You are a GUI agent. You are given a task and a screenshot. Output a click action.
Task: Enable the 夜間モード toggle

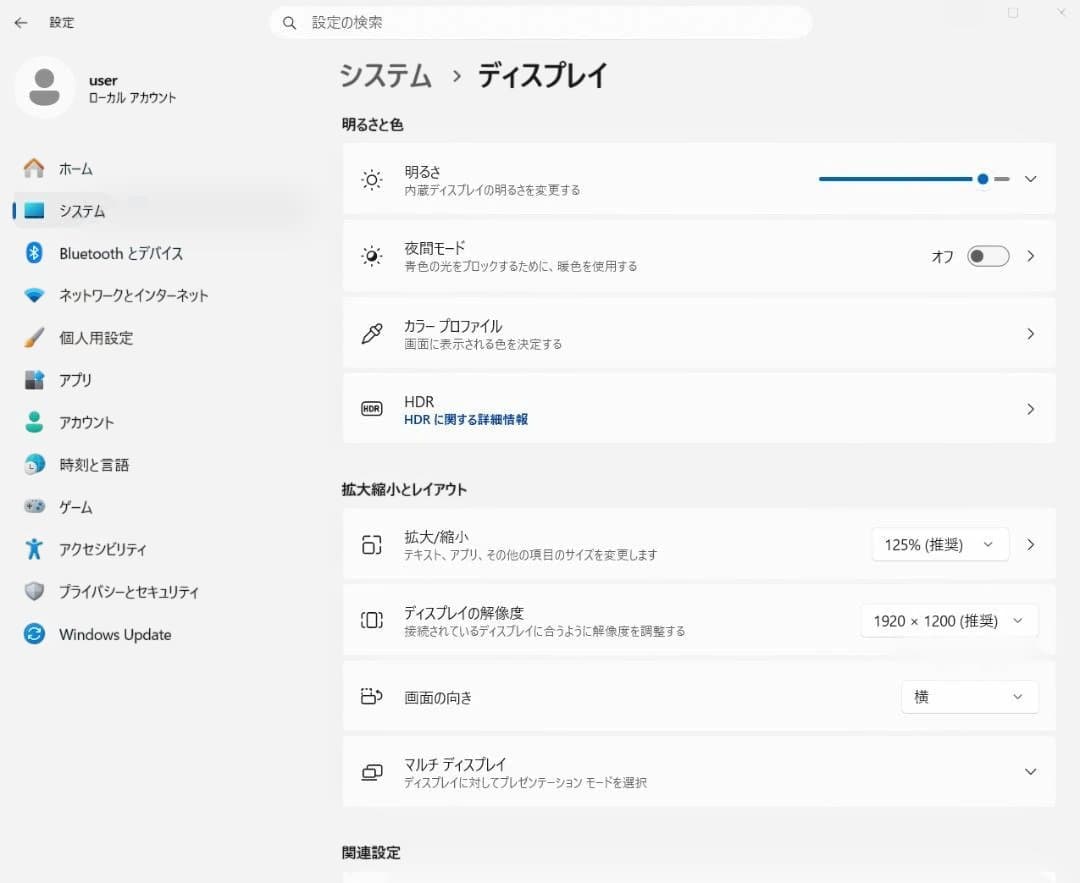coord(987,256)
